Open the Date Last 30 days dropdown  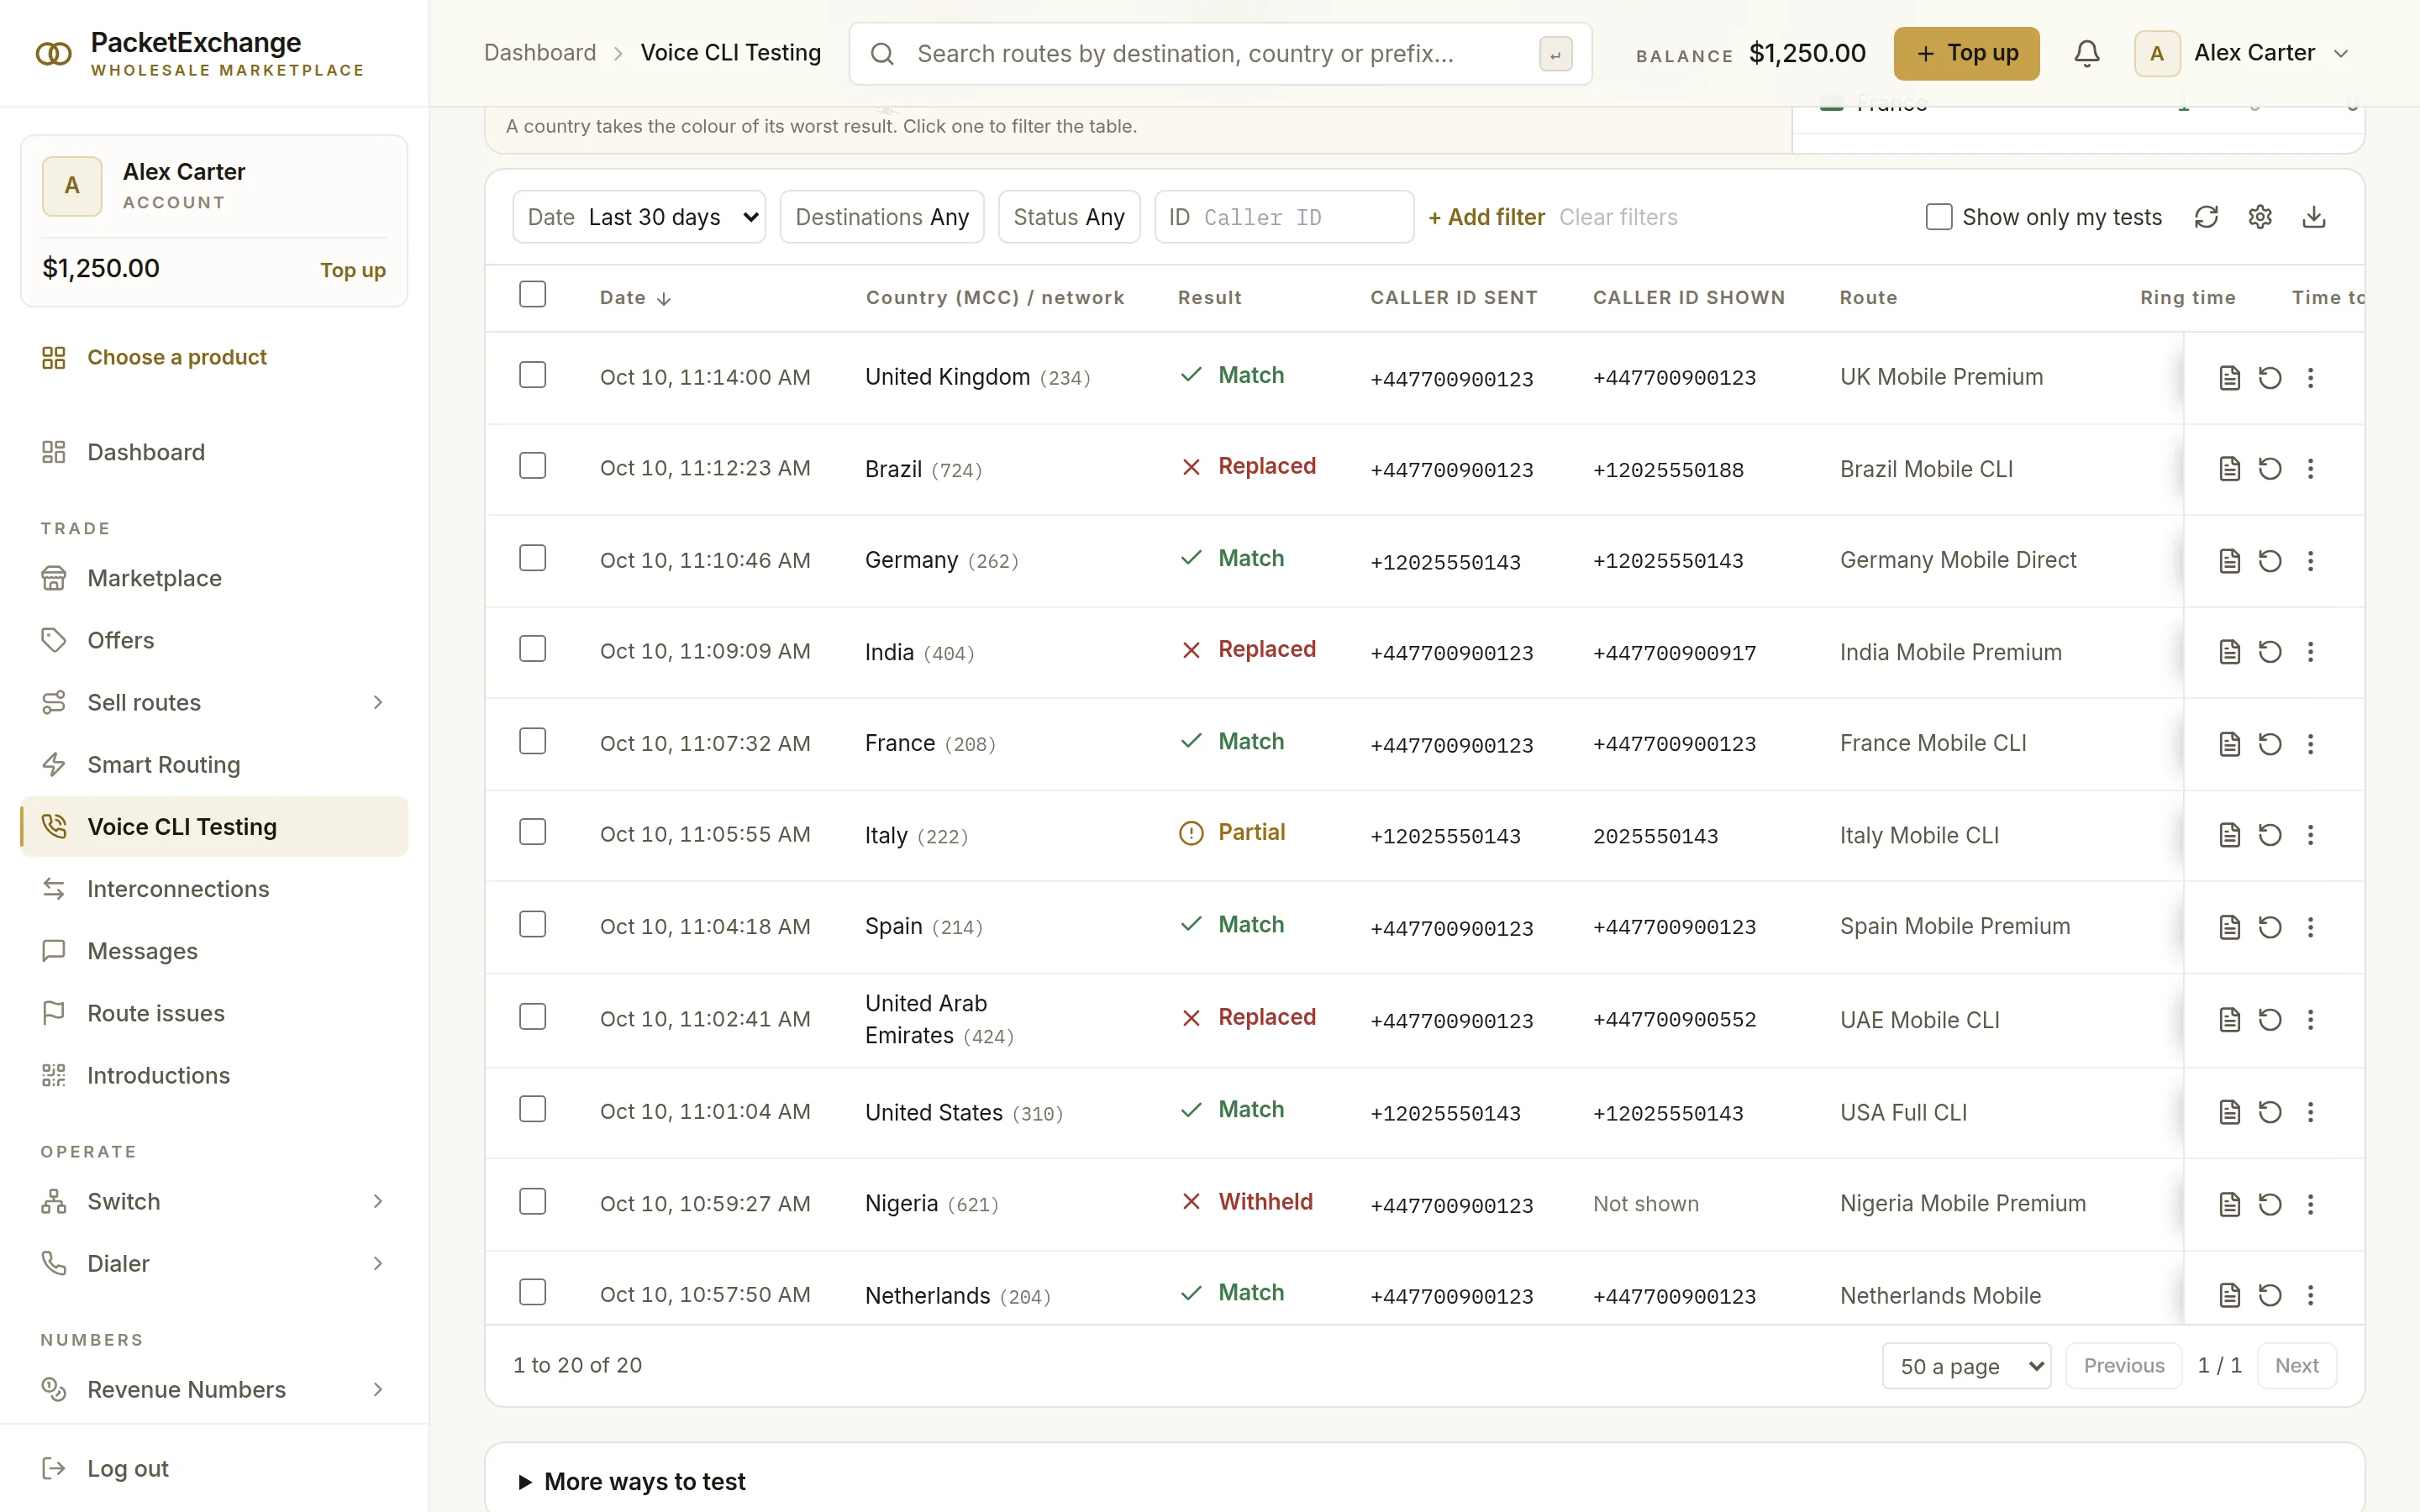pyautogui.click(x=639, y=217)
